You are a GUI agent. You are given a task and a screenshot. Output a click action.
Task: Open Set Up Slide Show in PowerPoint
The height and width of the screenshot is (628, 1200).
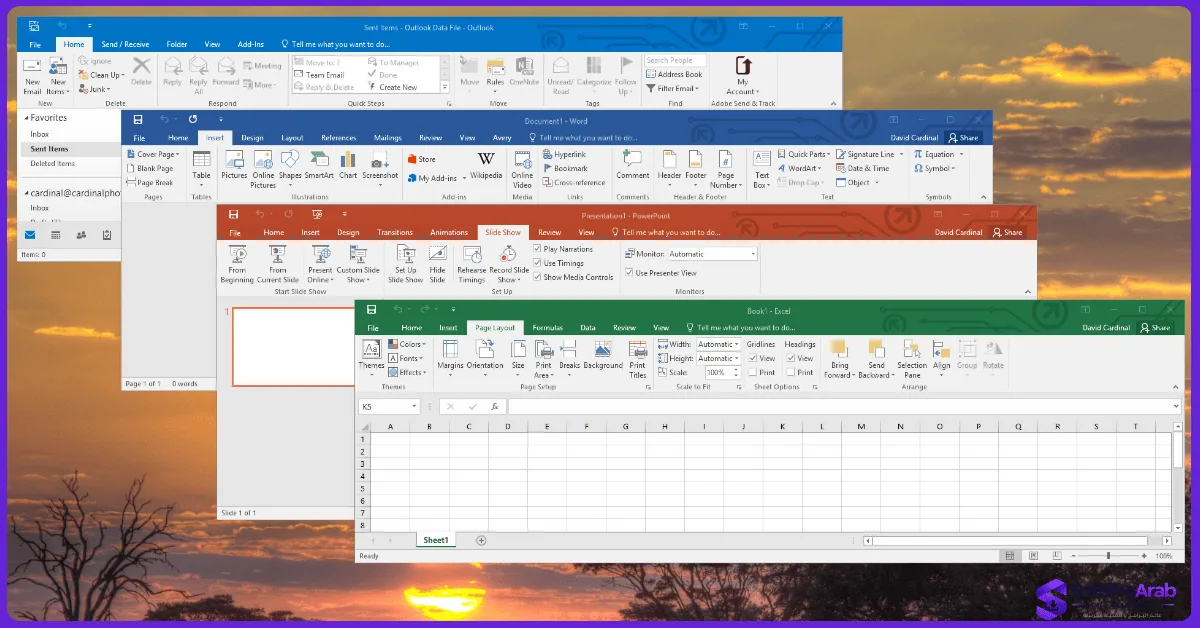pyautogui.click(x=405, y=264)
